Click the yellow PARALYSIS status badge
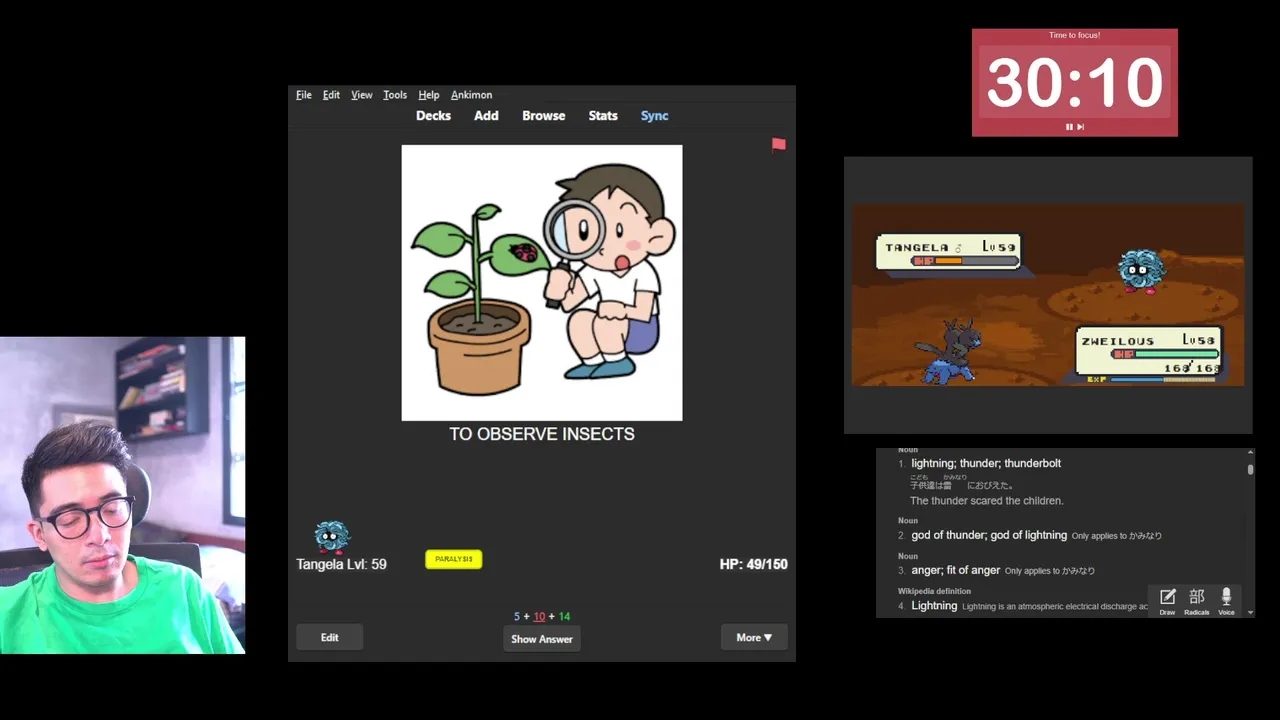1280x720 pixels. 454,559
